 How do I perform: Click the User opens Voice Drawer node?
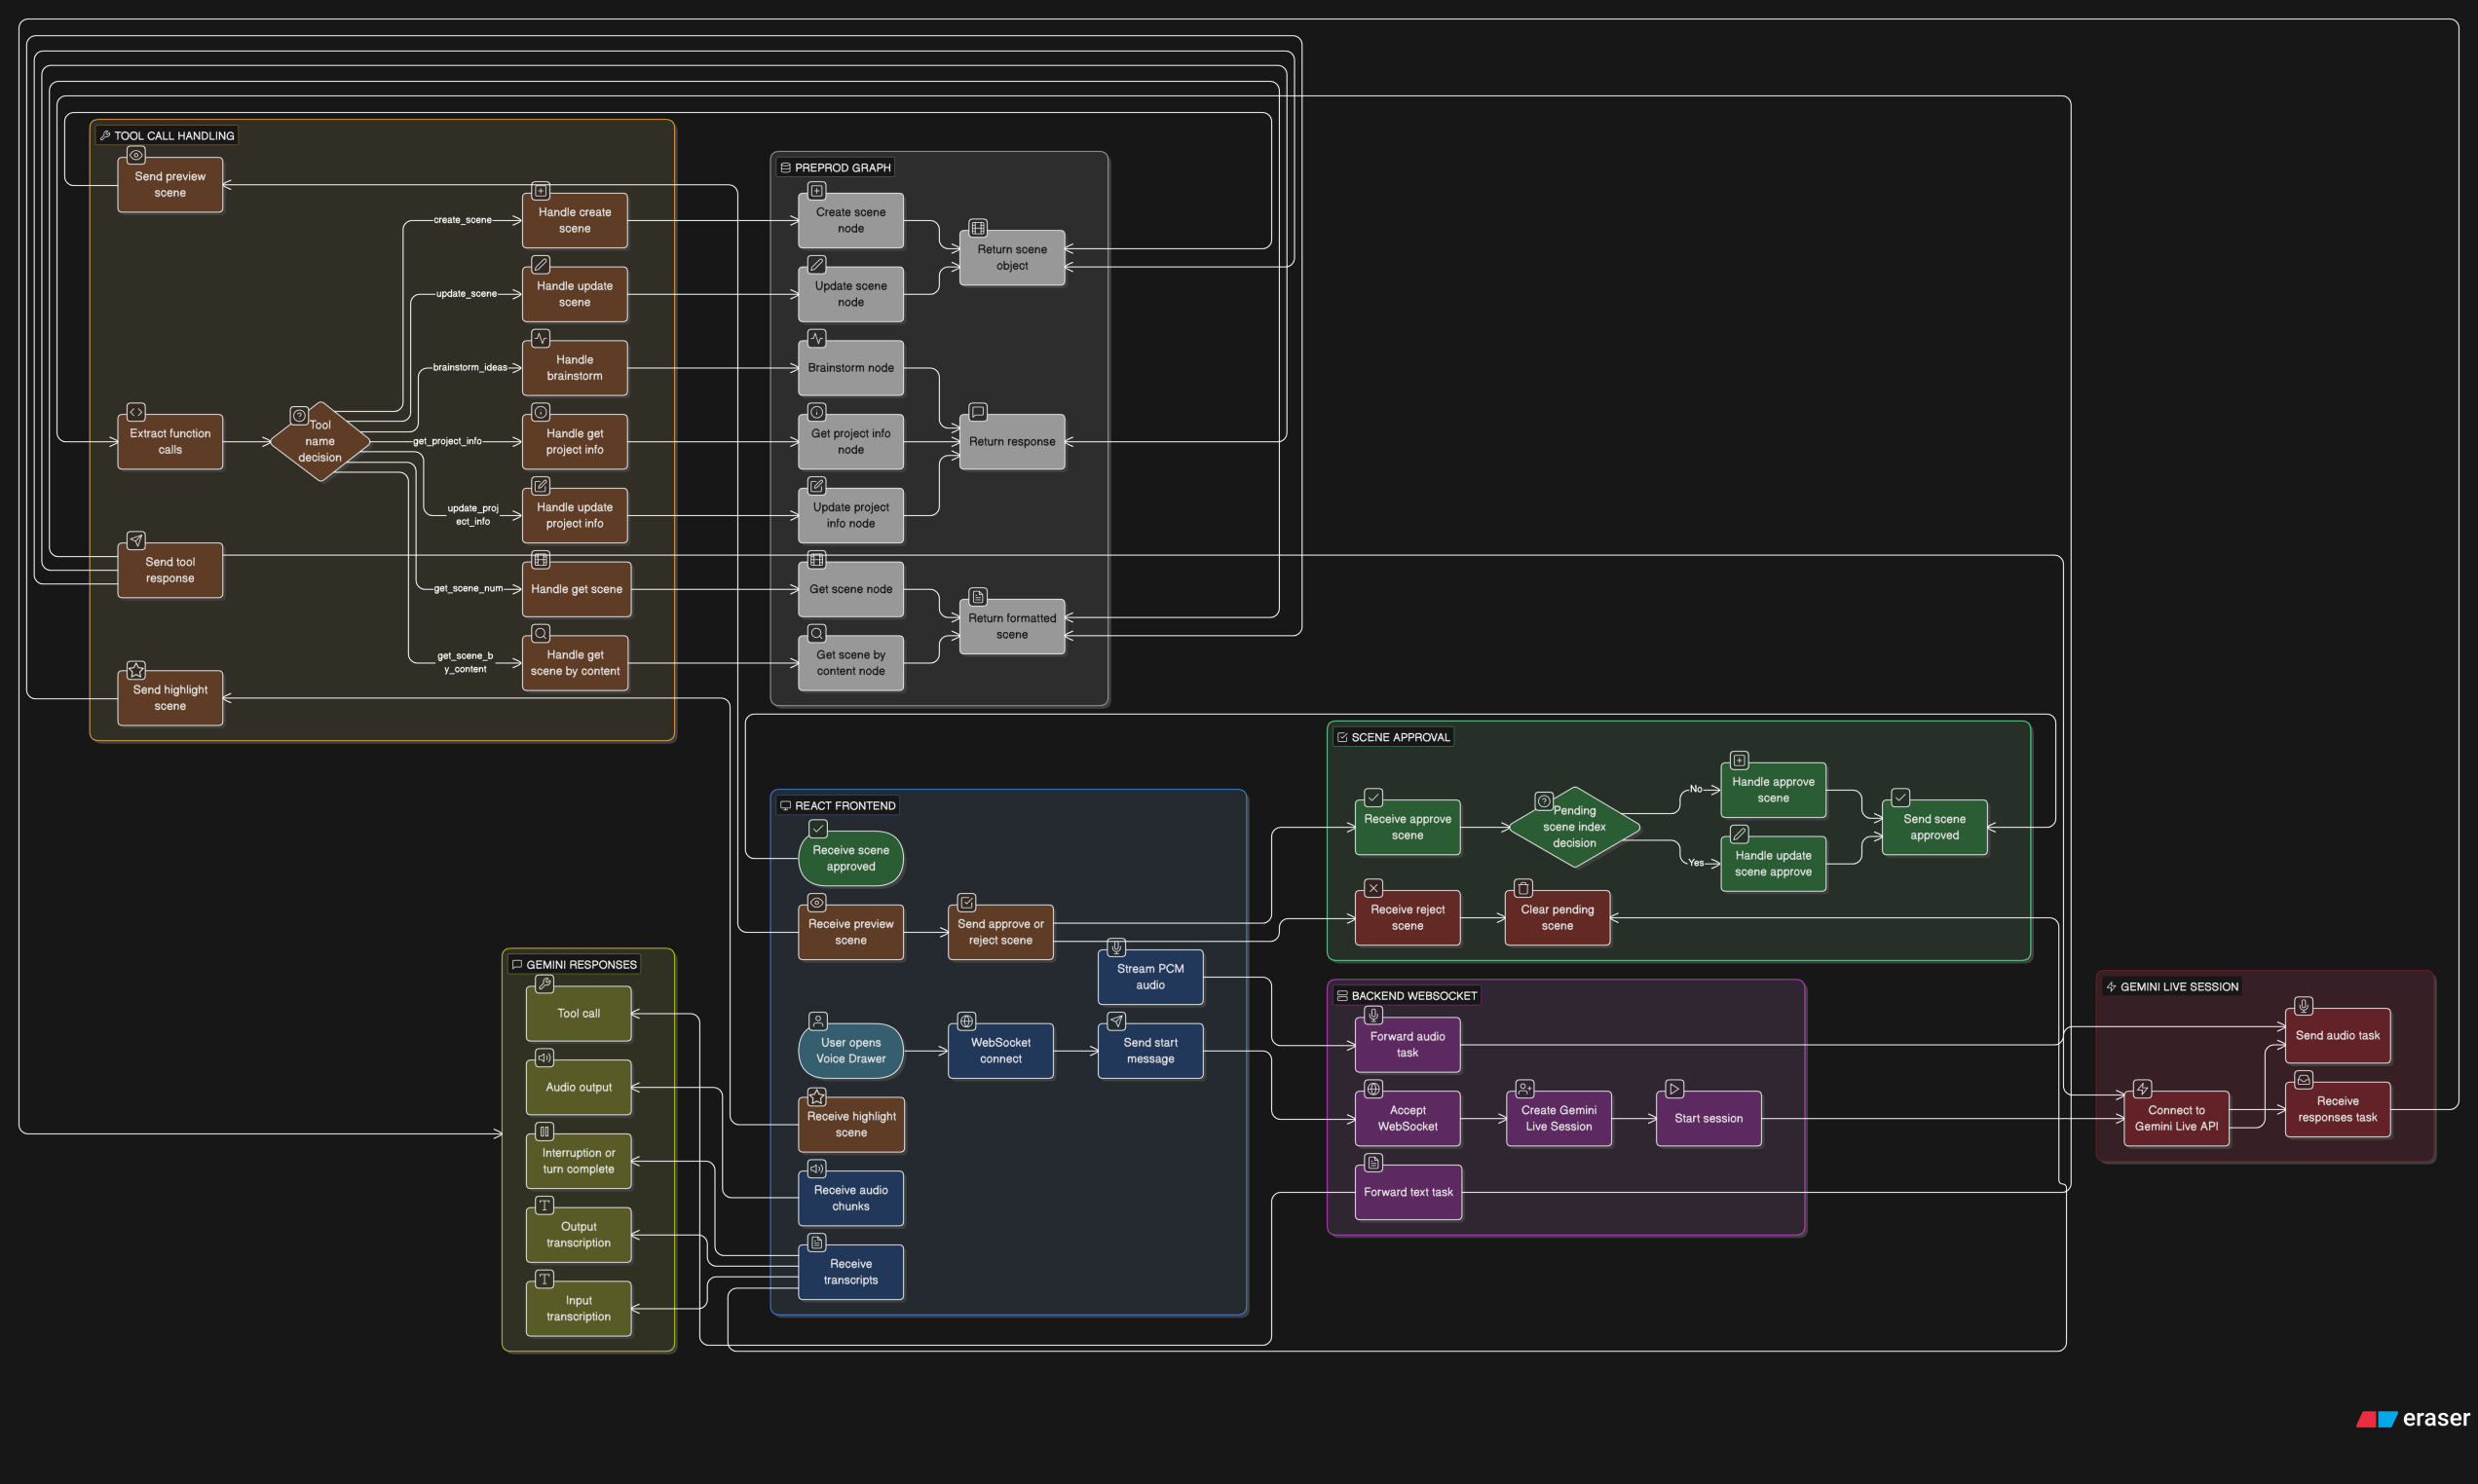point(850,1051)
